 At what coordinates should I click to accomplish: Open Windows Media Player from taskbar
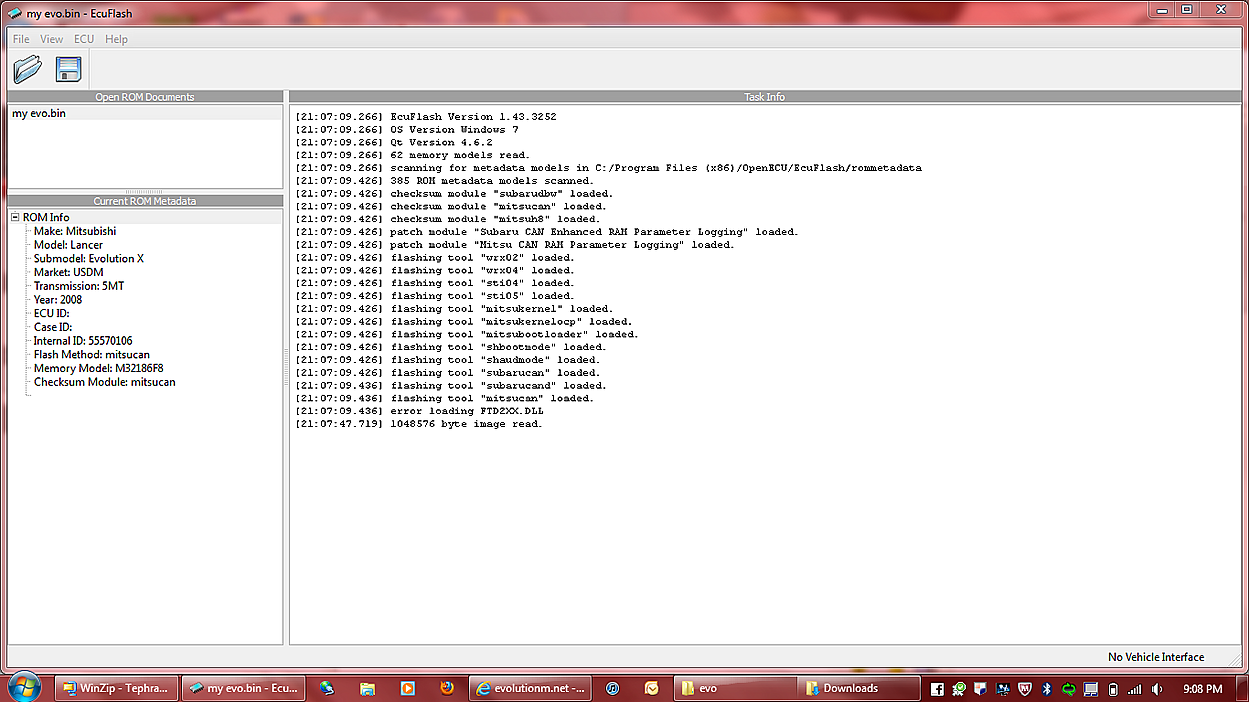click(407, 688)
